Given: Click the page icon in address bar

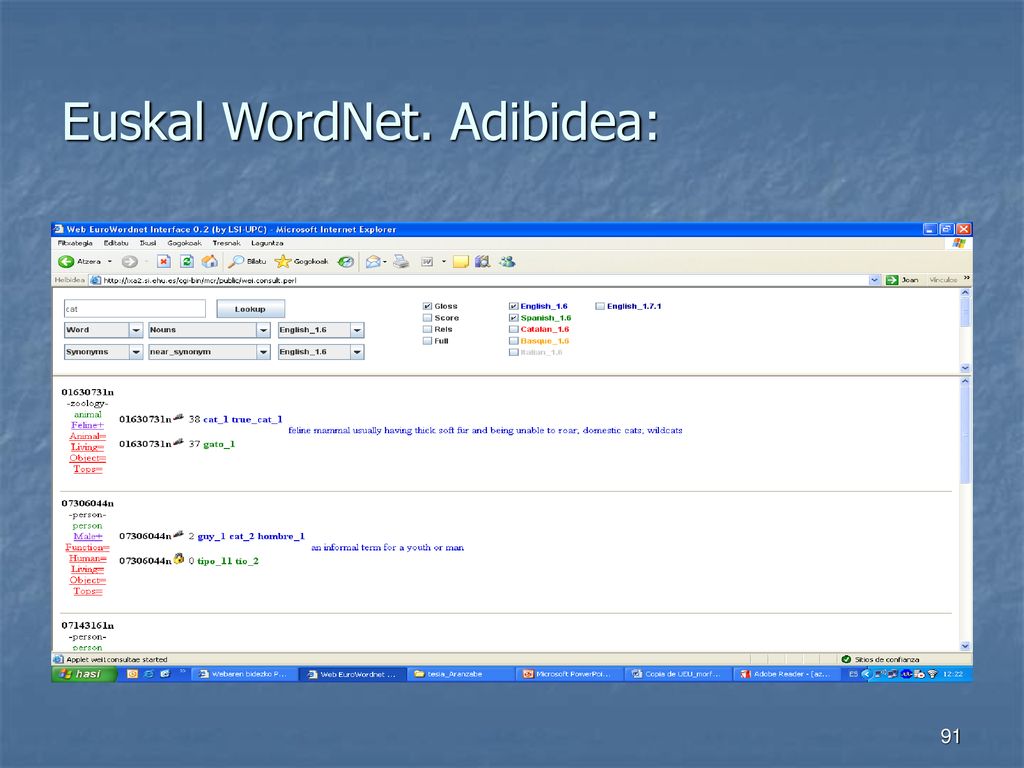Looking at the screenshot, I should click(95, 280).
